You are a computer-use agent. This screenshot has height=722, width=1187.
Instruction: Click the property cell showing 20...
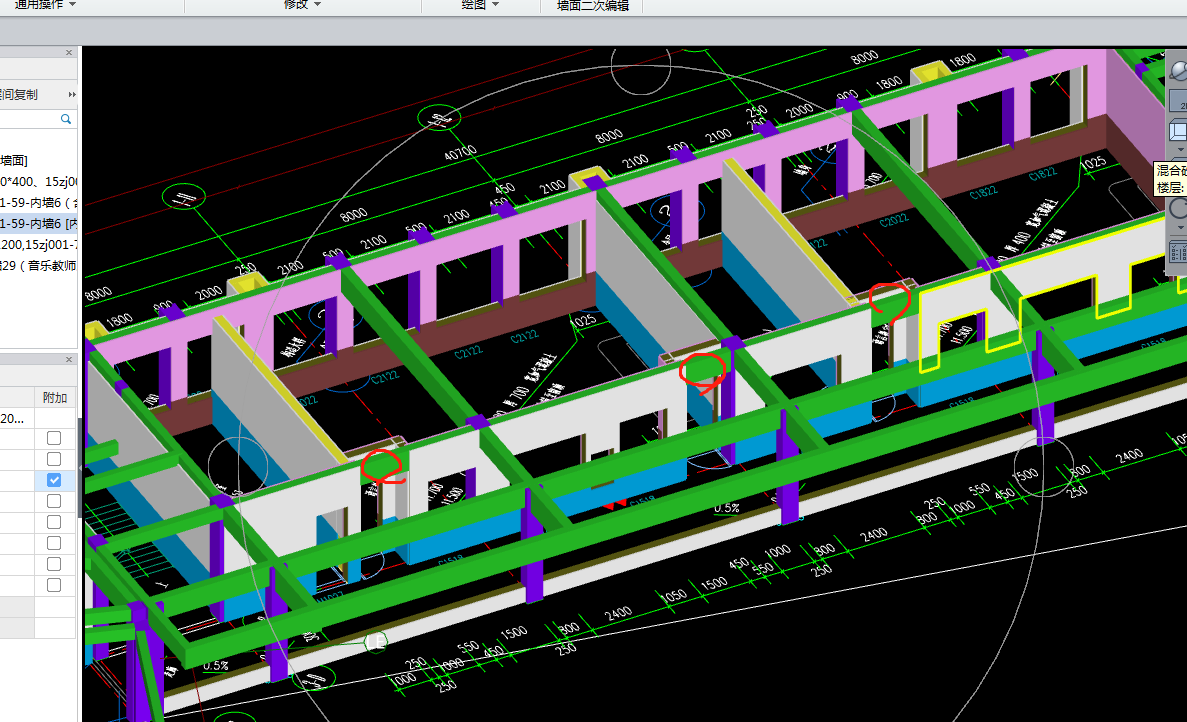tap(17, 418)
